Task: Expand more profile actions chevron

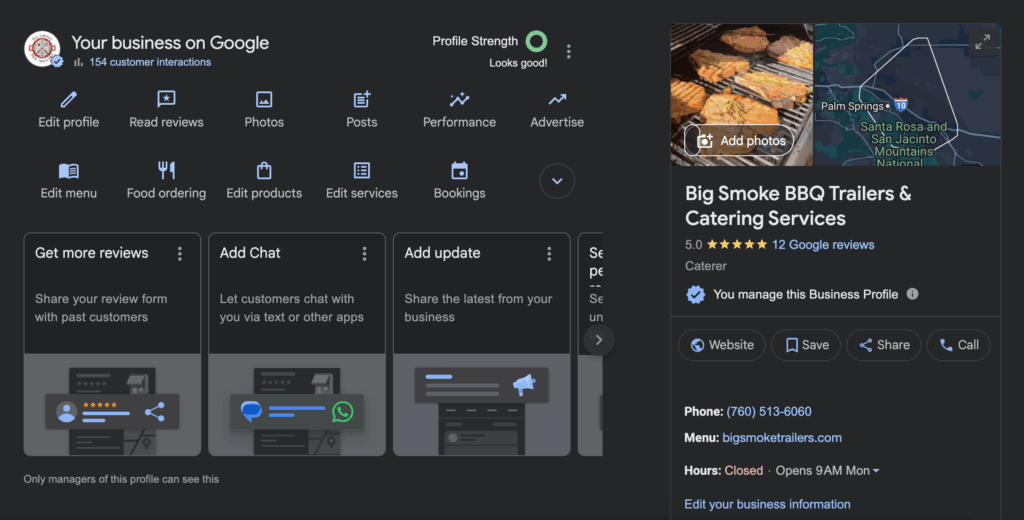Action: coord(557,181)
